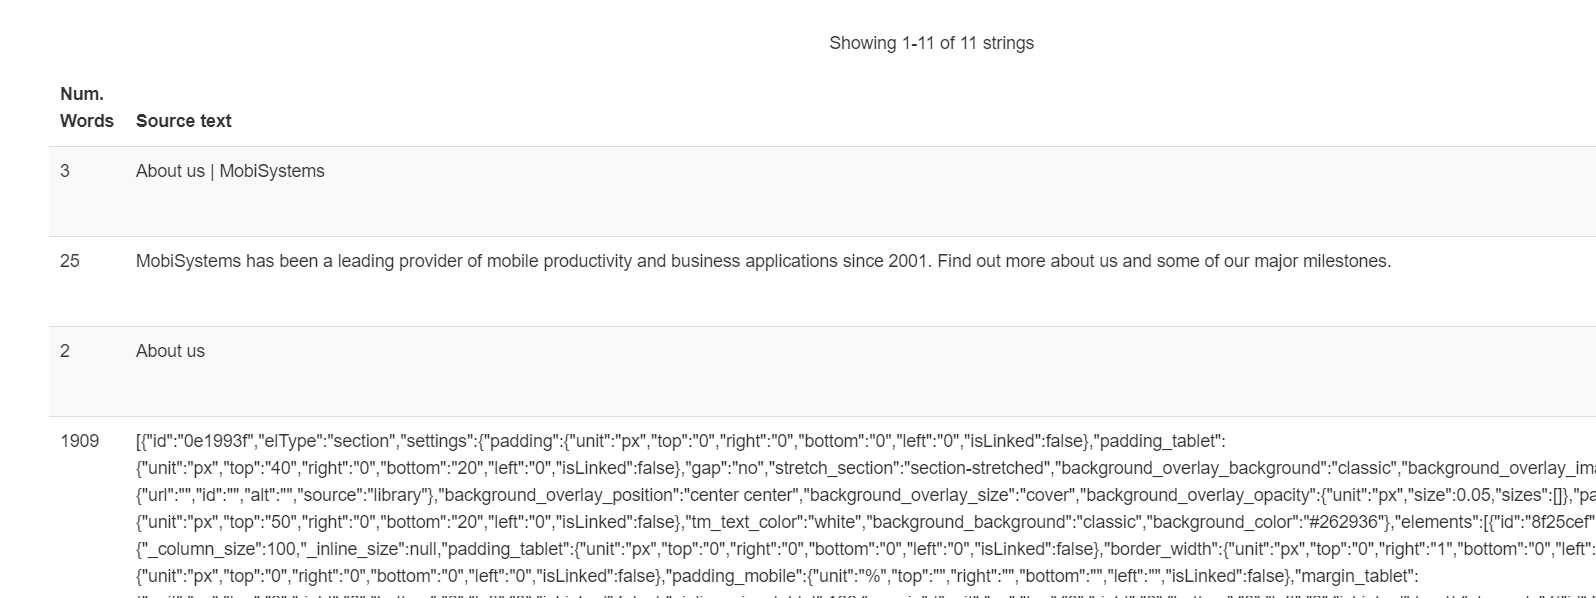
Task: Click word count 2 cell
Action: click(x=65, y=351)
